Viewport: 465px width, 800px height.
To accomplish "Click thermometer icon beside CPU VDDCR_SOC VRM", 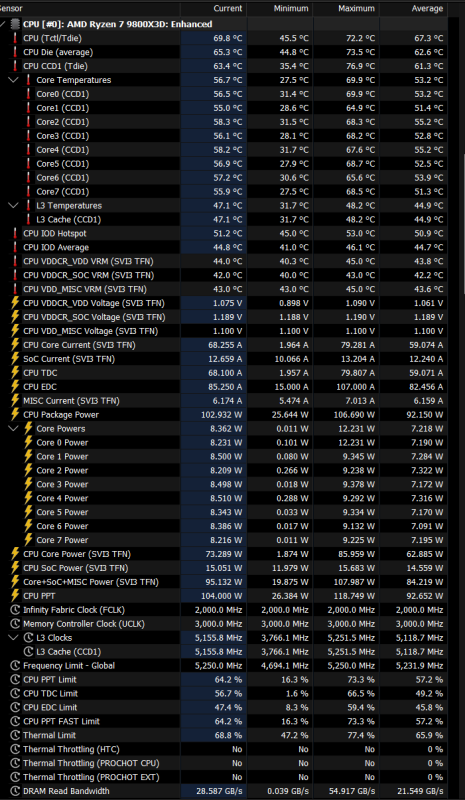I will 15,275.
